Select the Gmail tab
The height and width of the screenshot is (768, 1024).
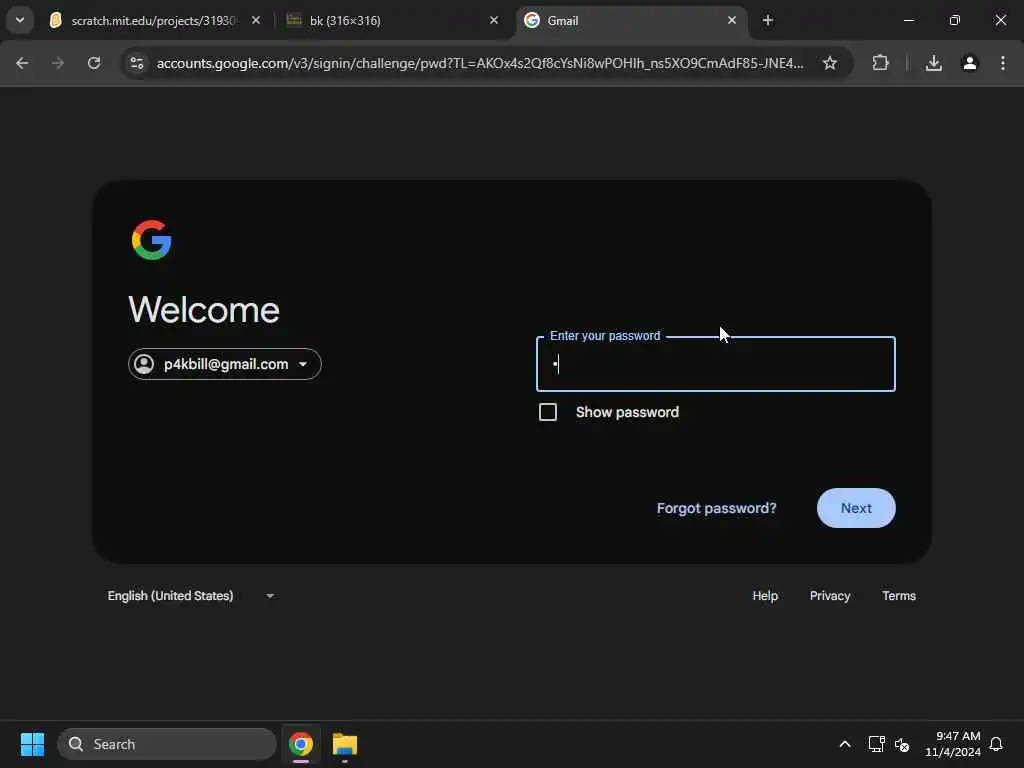pos(632,21)
